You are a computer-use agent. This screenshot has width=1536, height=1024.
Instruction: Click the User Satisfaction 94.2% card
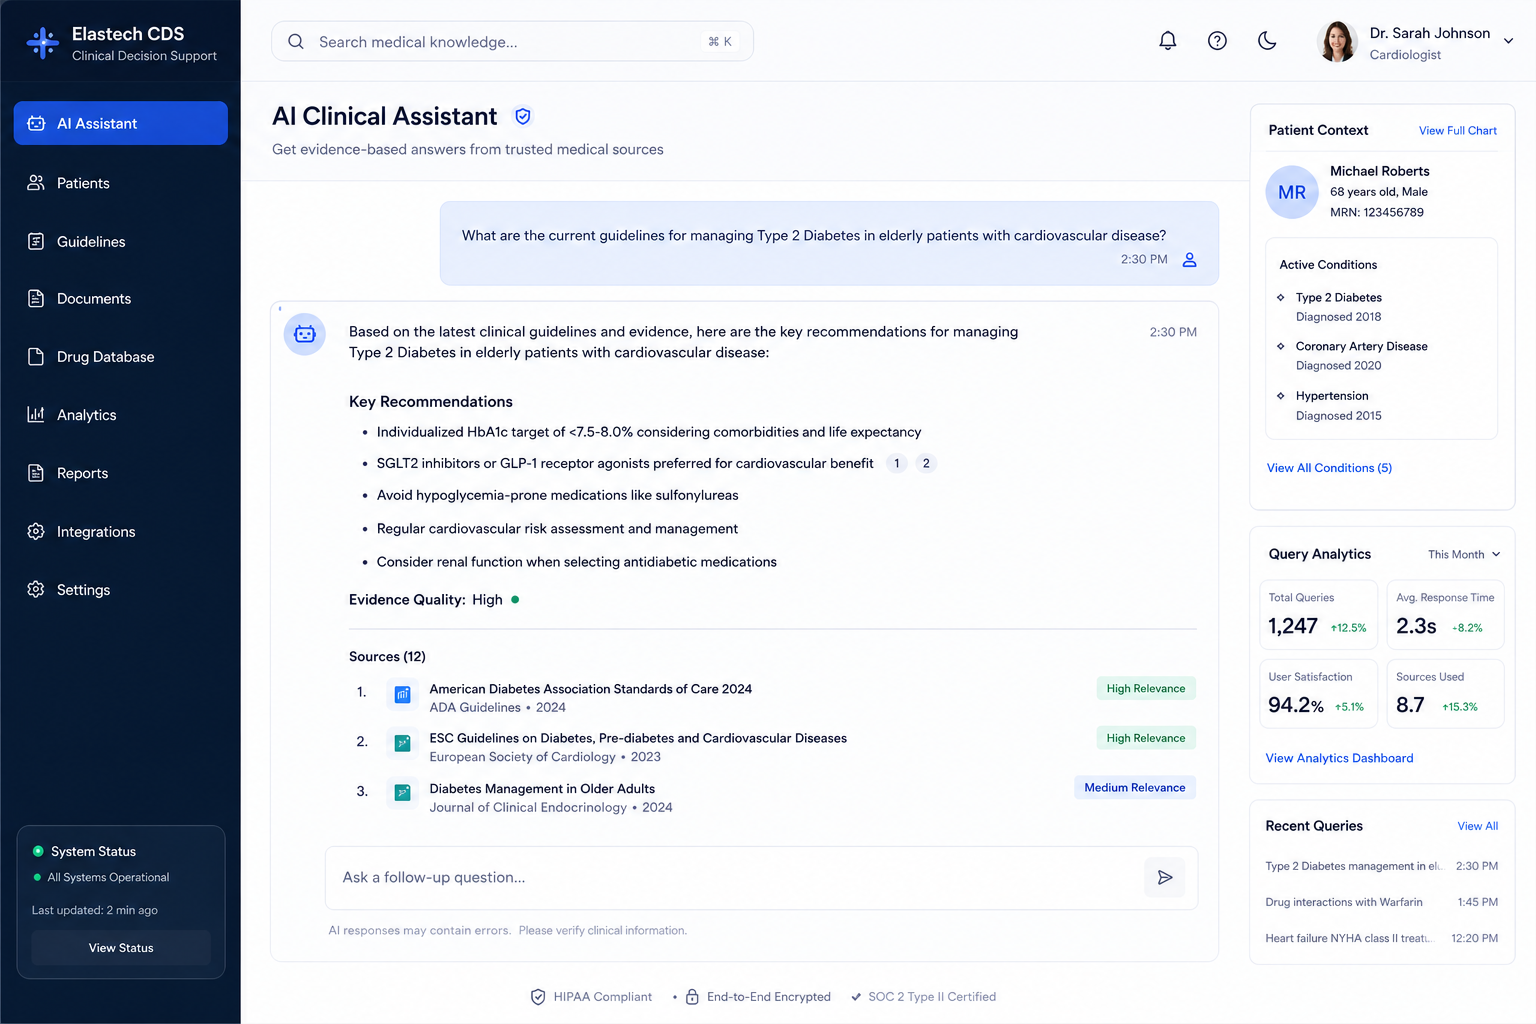(1318, 694)
